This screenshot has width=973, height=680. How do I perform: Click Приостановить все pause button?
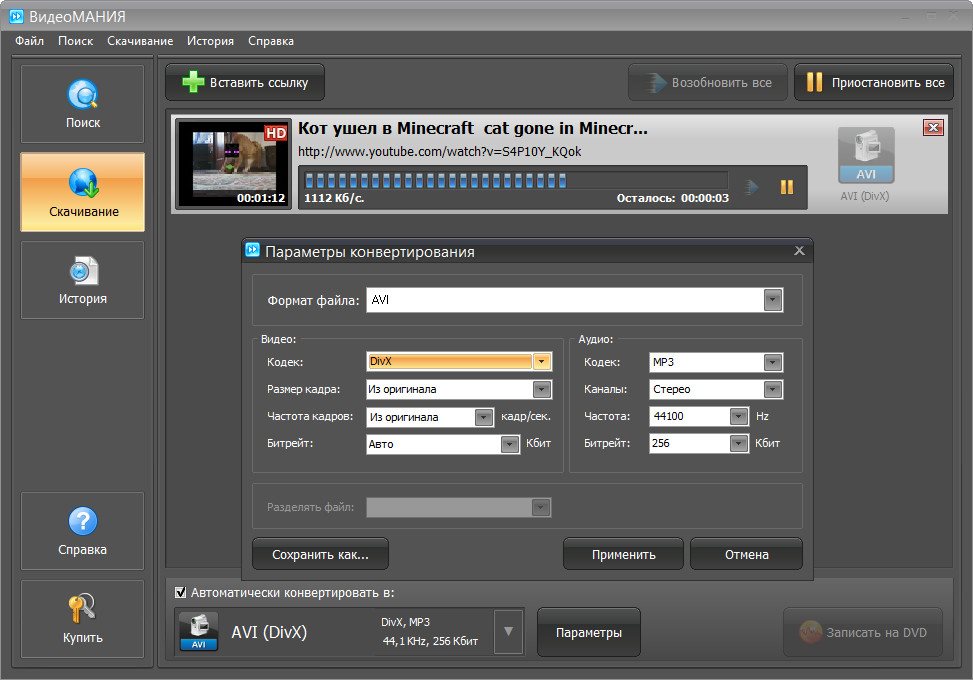click(874, 83)
